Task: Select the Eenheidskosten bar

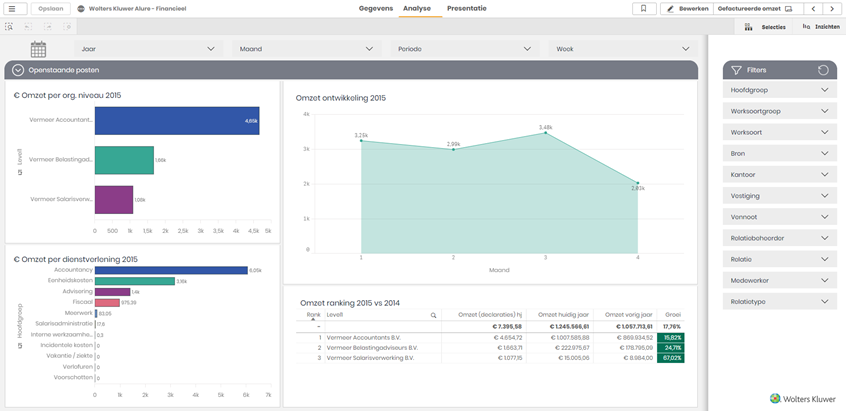Action: 135,281
